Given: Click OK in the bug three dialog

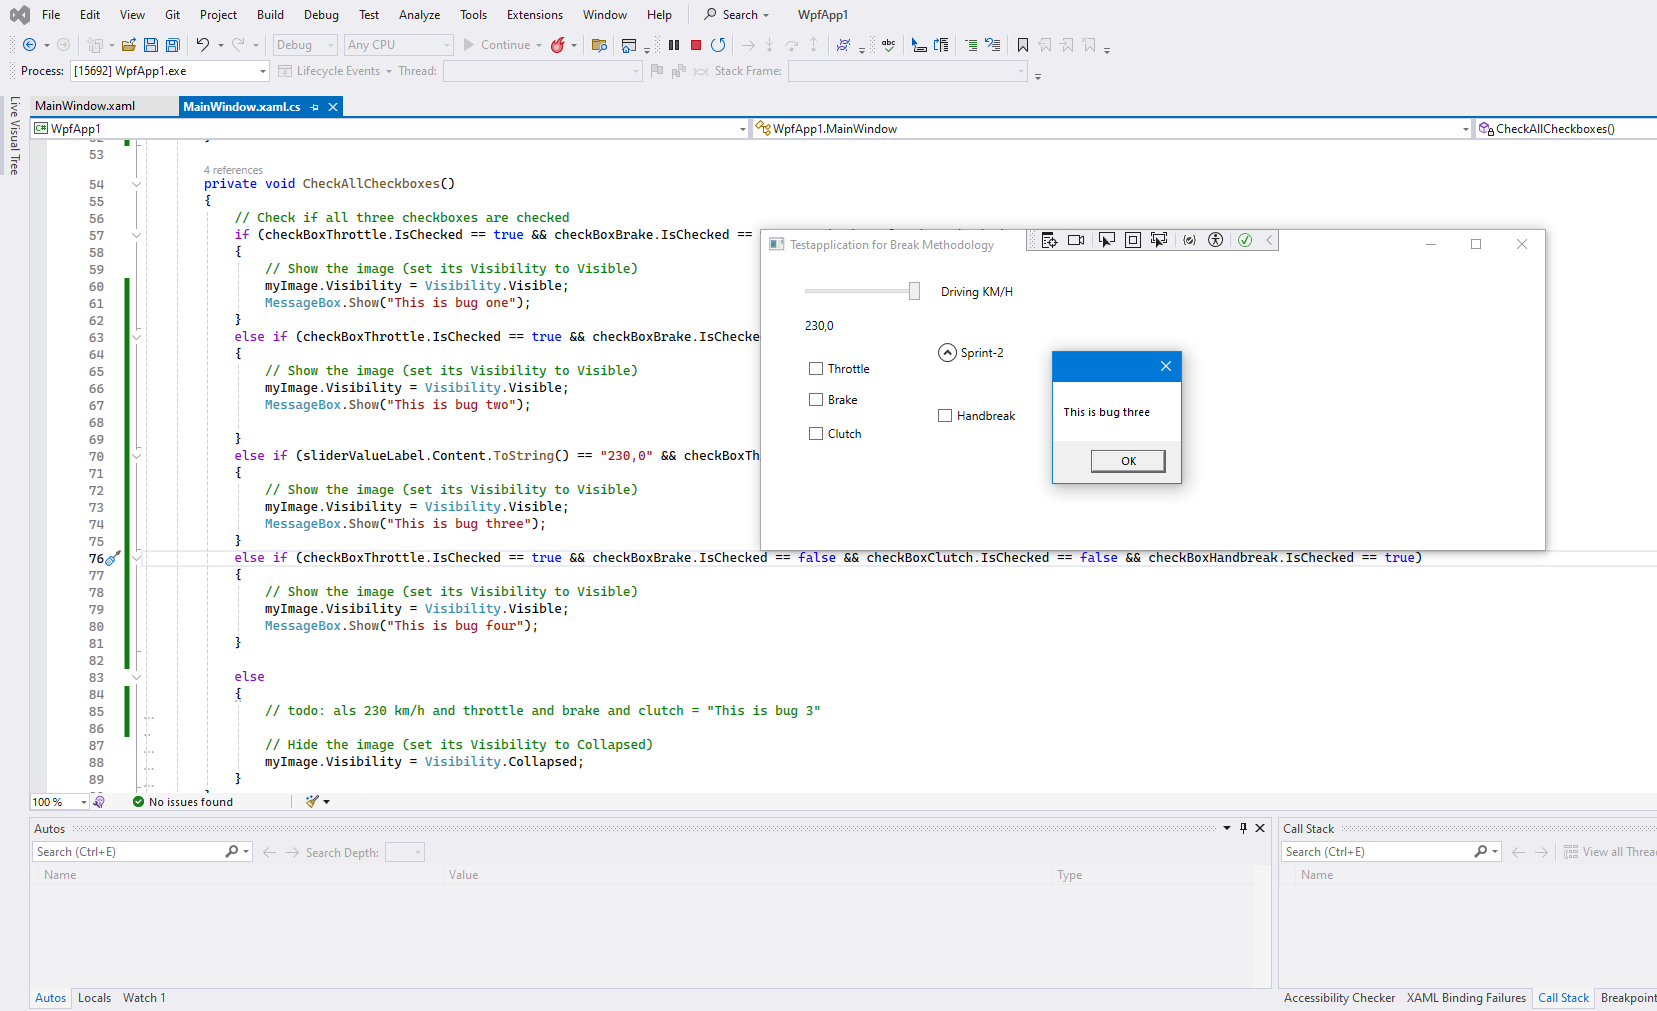Looking at the screenshot, I should [x=1128, y=461].
